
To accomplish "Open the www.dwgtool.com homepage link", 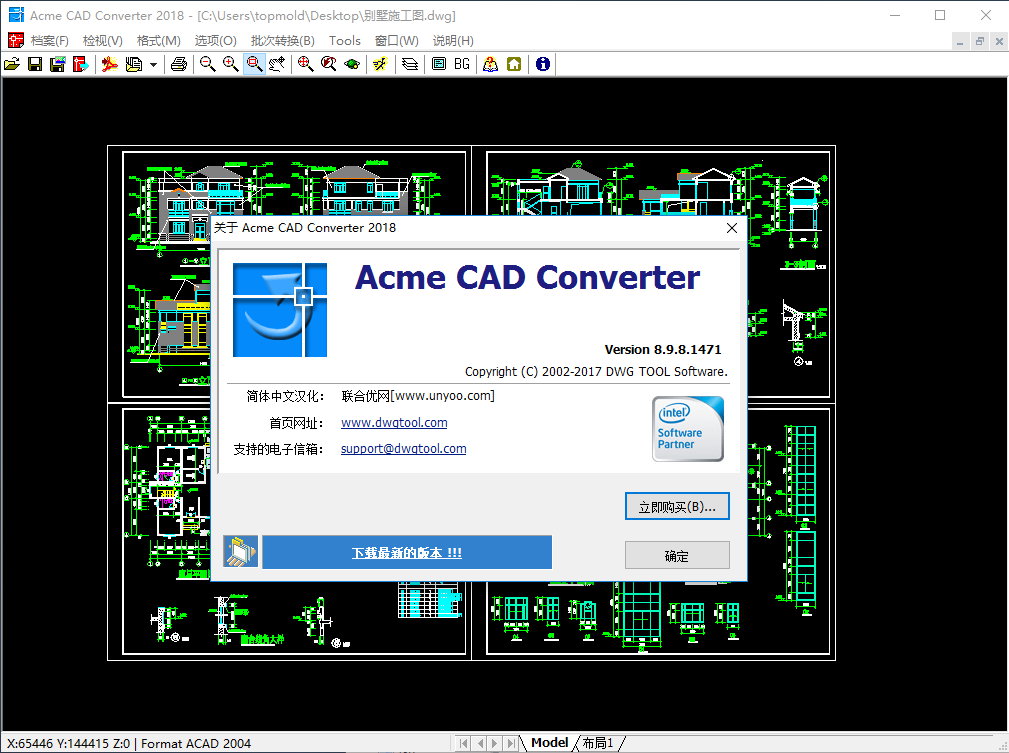I will click(394, 423).
